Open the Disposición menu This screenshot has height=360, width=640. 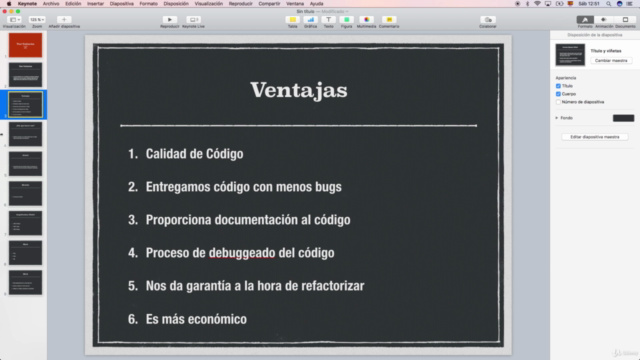click(x=176, y=4)
